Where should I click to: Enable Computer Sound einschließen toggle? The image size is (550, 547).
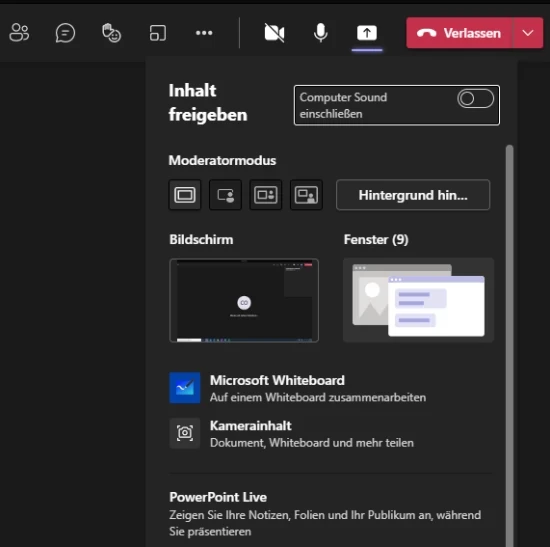pos(475,99)
